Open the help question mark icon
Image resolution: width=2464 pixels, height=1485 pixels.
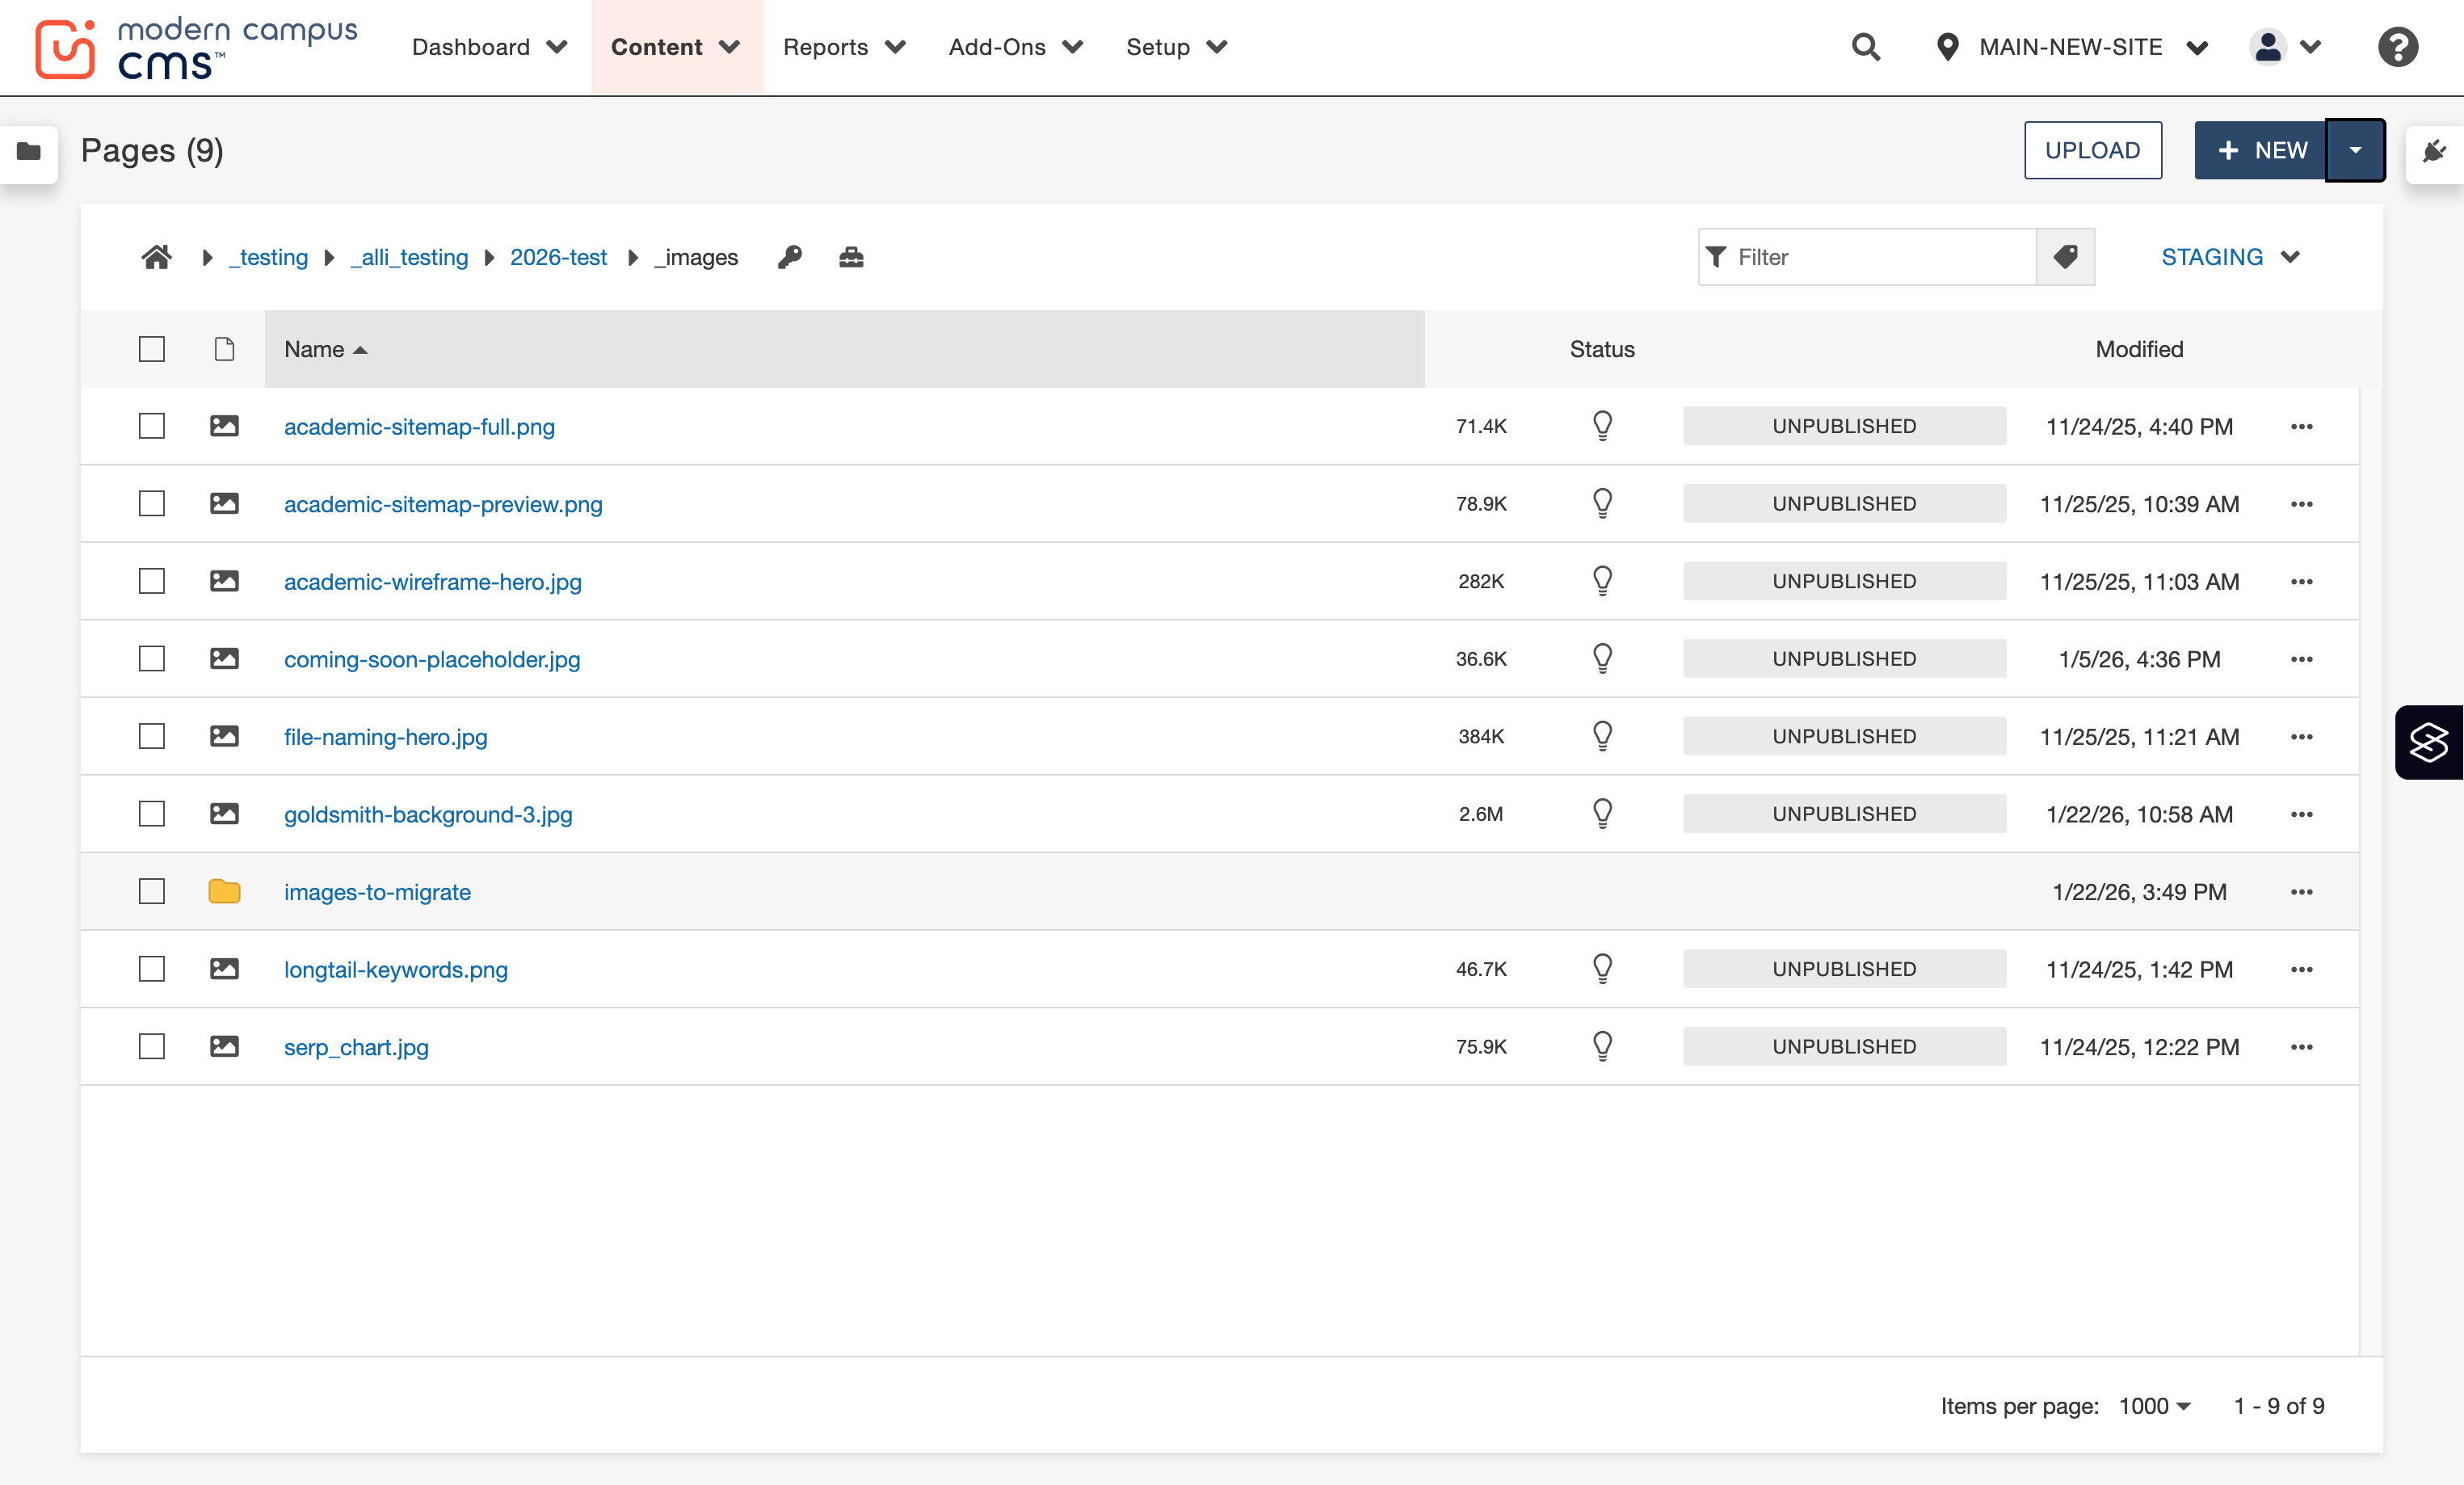click(2397, 47)
